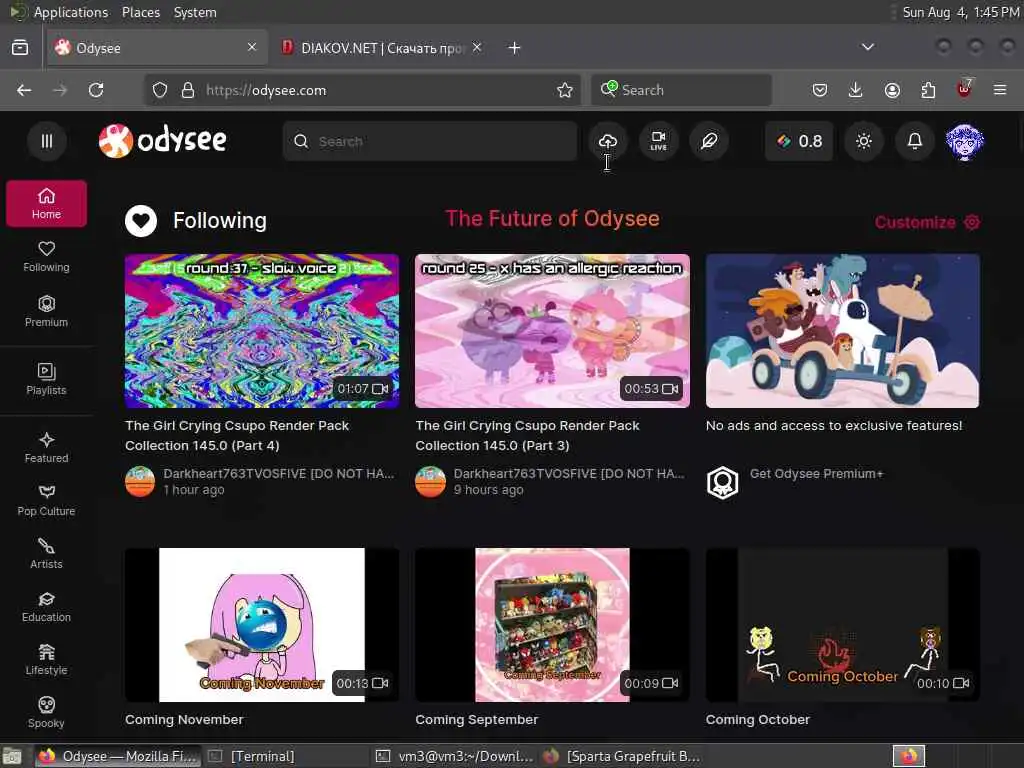Open the Firefox View icon
Image resolution: width=1024 pixels, height=768 pixels.
20,47
